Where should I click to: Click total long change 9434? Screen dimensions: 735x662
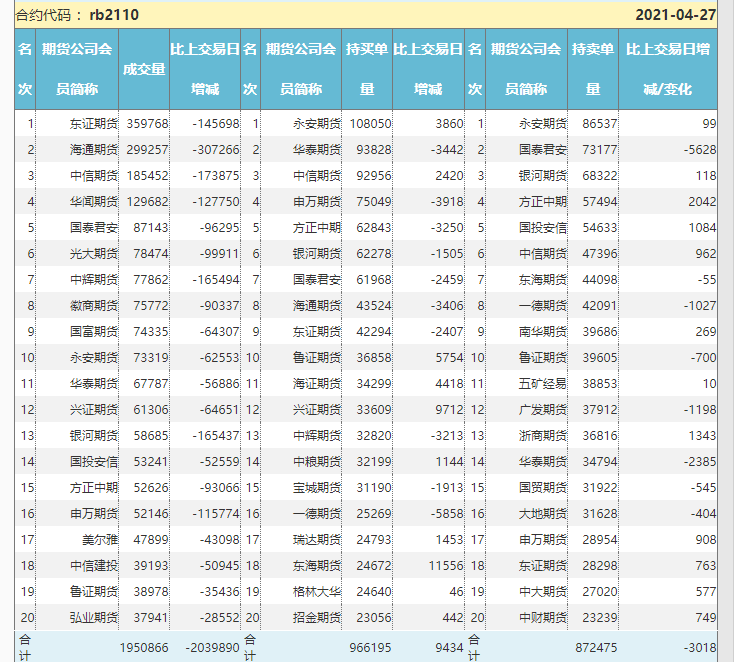pos(449,648)
